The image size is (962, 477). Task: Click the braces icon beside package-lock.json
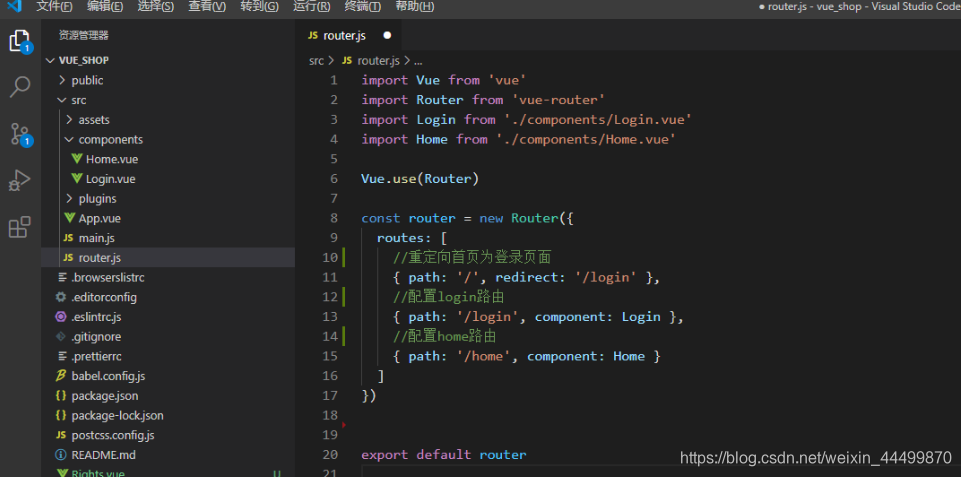point(61,416)
